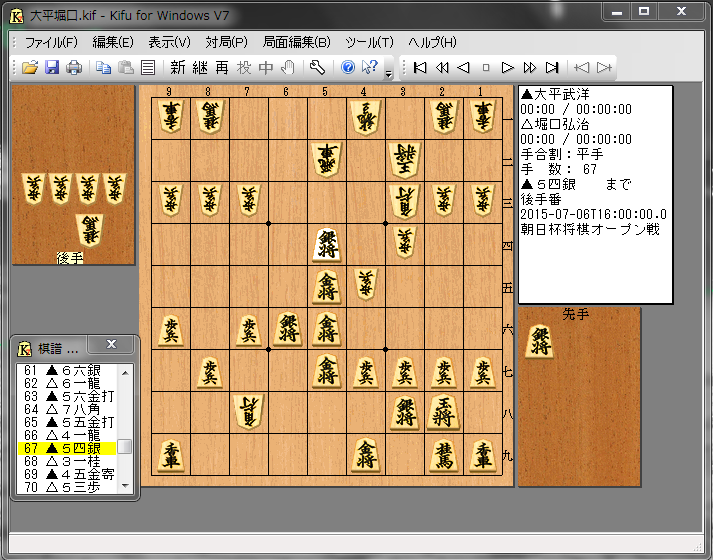Image resolution: width=713 pixels, height=560 pixels.
Task: Click the 投 resign toolbar button
Action: click(244, 68)
